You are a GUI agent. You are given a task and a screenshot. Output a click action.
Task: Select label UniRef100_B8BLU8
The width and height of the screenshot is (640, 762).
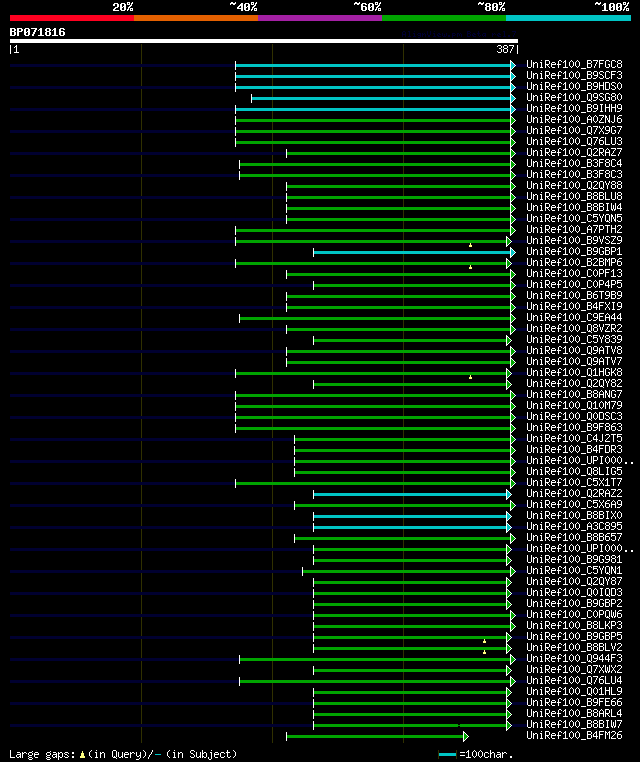[574, 196]
